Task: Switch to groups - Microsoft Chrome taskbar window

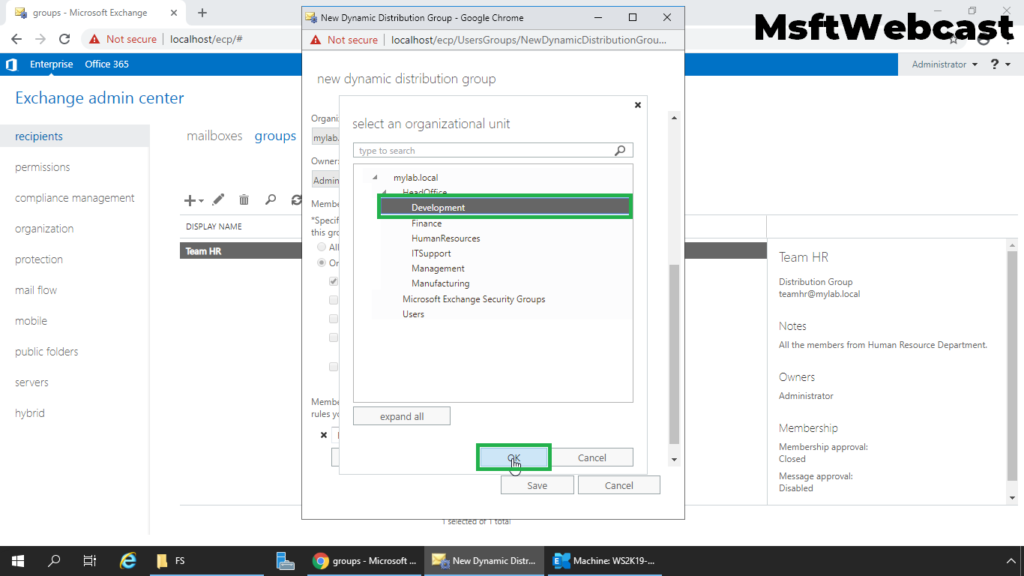Action: [364, 561]
